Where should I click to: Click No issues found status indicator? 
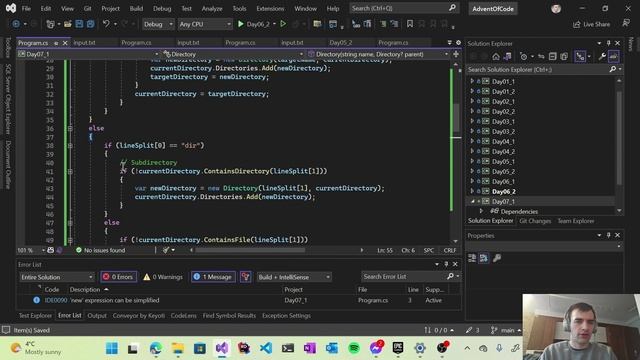(x=100, y=250)
